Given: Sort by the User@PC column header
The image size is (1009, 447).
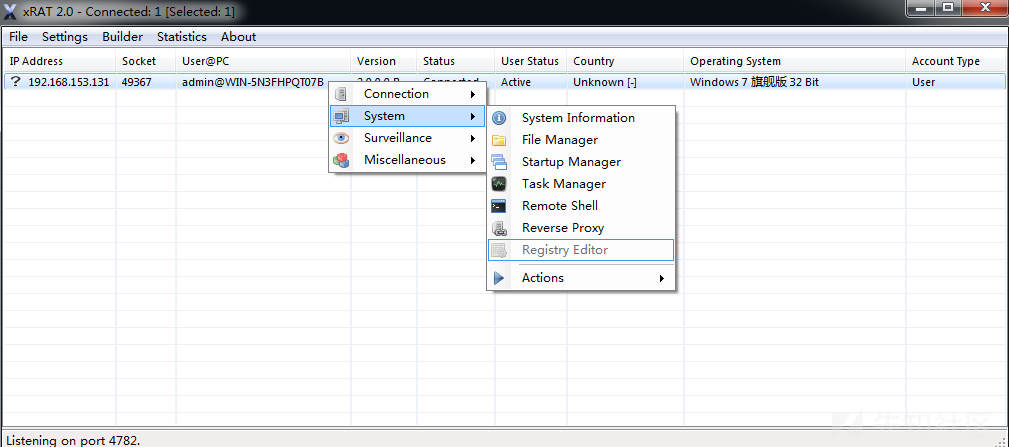Looking at the screenshot, I should (x=263, y=61).
